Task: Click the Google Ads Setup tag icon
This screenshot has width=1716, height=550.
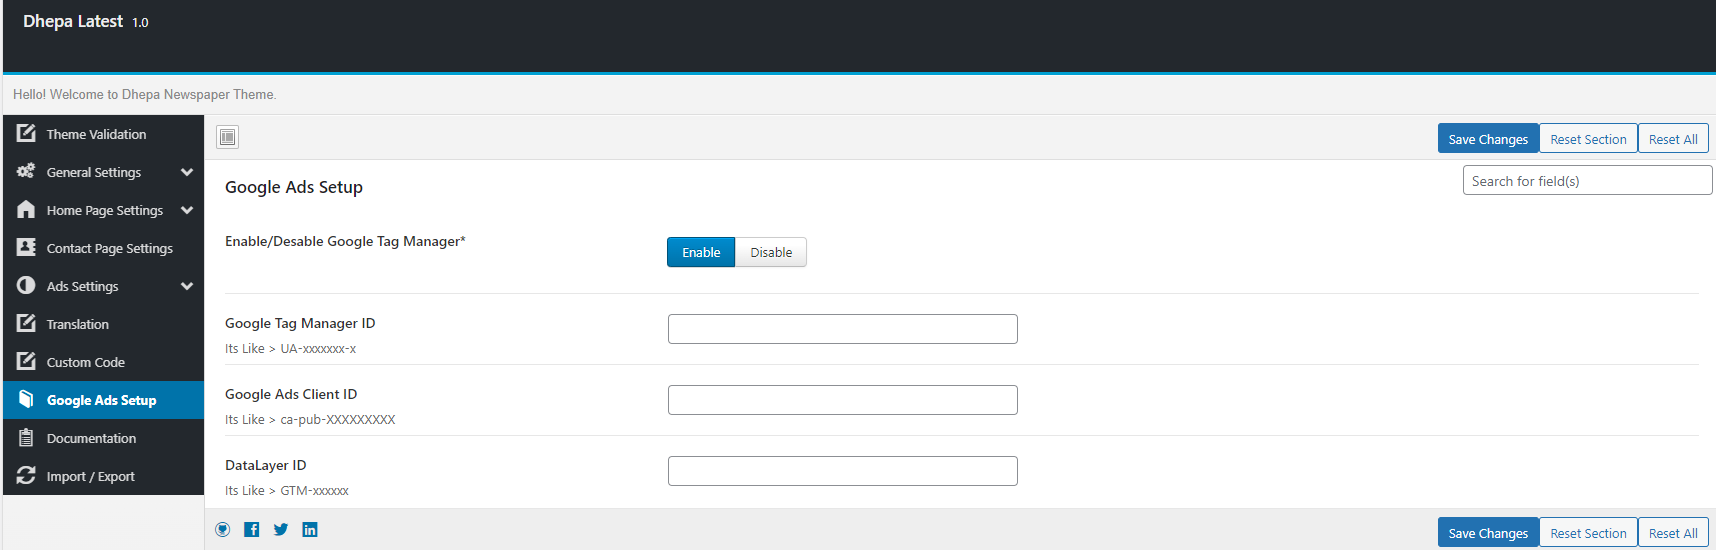Action: pos(26,399)
